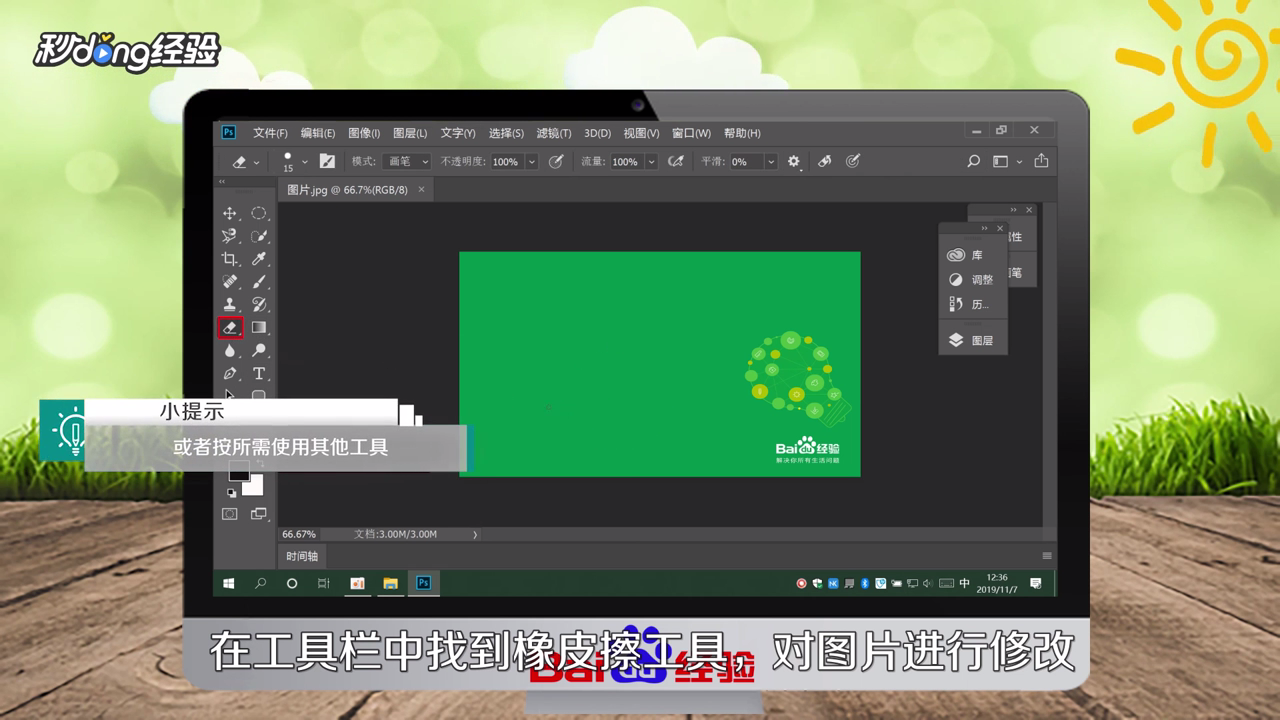Click the zoom level 66.67% field
Viewport: 1280px width, 720px height.
pos(299,535)
